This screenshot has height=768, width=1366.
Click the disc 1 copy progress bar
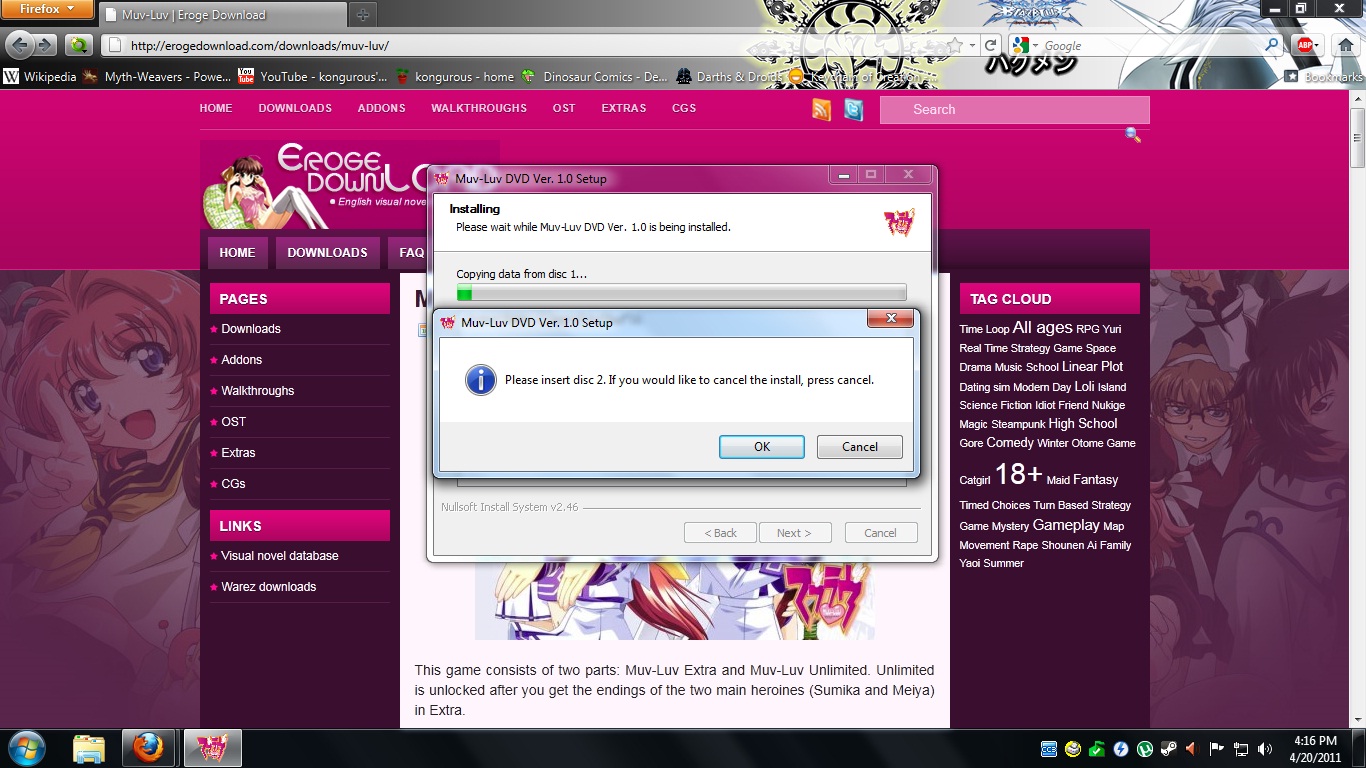(x=682, y=293)
